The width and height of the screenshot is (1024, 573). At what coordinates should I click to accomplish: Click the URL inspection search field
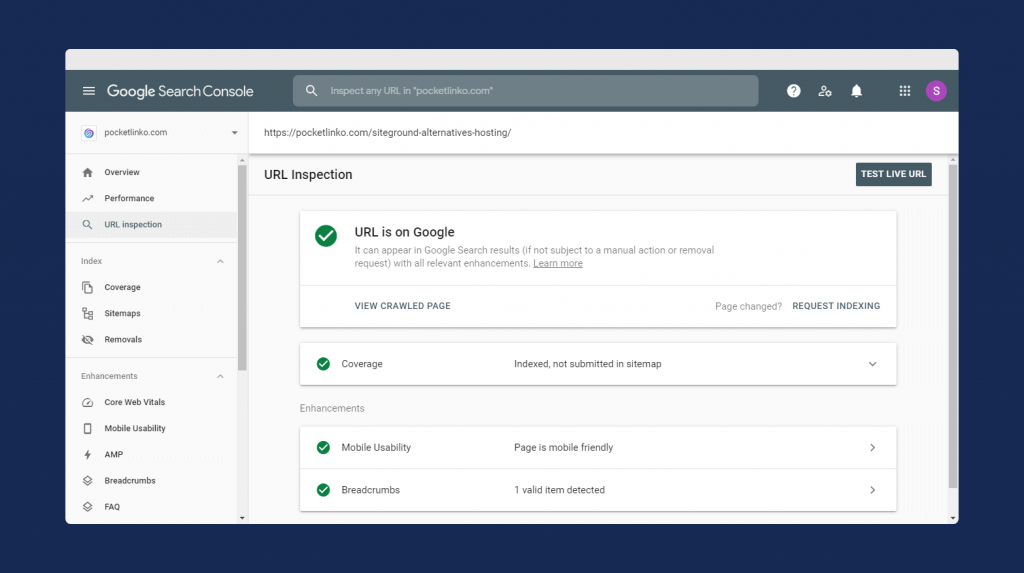[x=525, y=91]
